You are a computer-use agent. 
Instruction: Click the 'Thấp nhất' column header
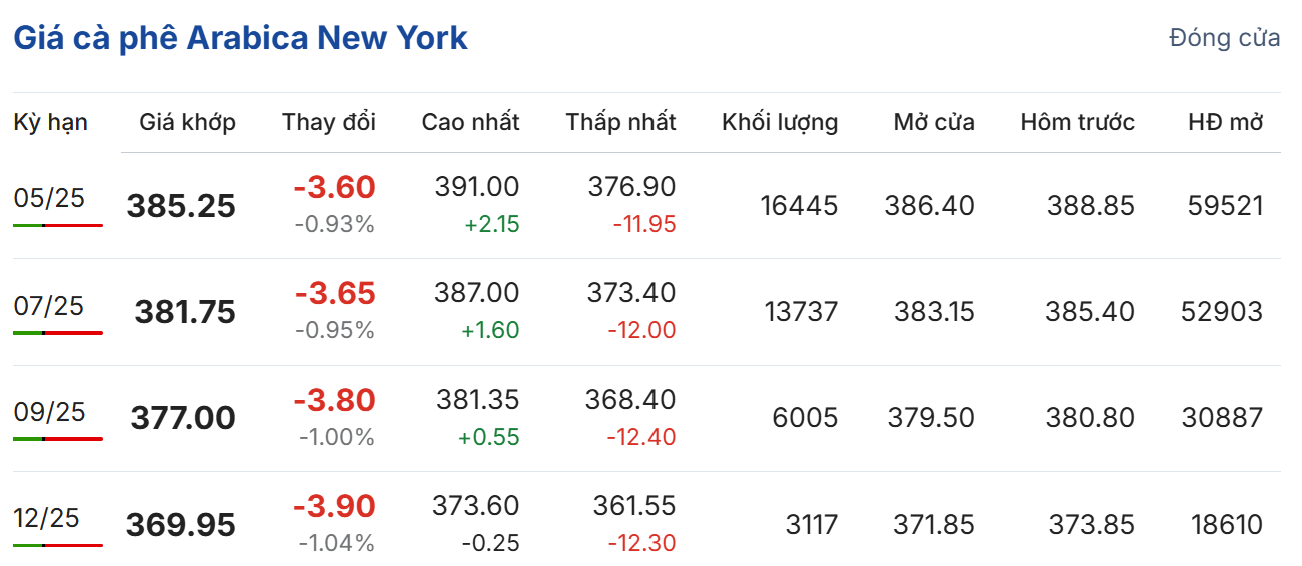point(620,123)
